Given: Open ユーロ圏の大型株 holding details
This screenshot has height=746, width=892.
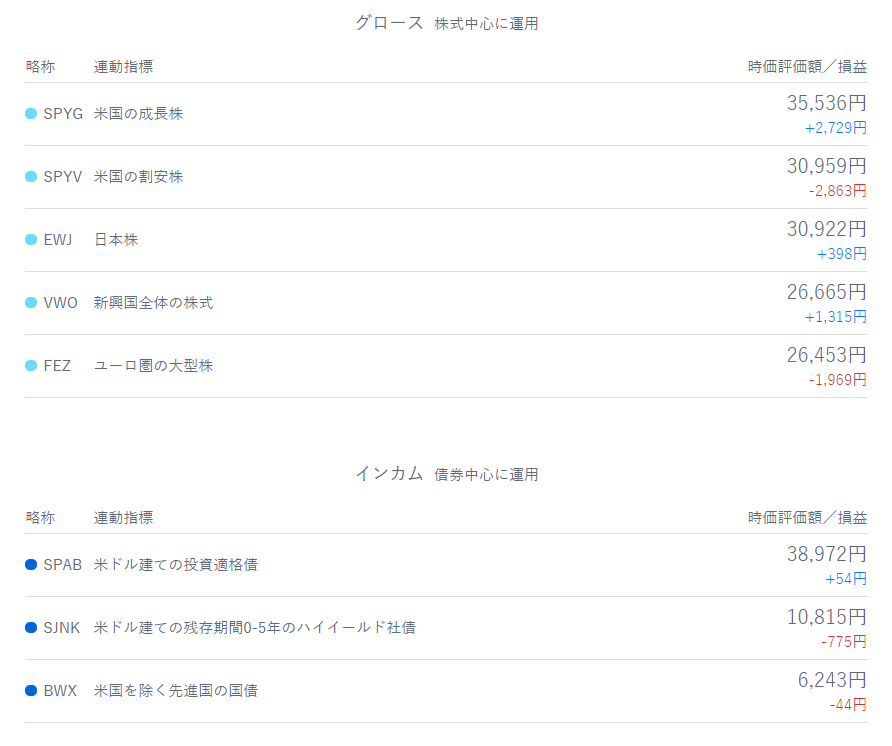Looking at the screenshot, I should coord(153,366).
